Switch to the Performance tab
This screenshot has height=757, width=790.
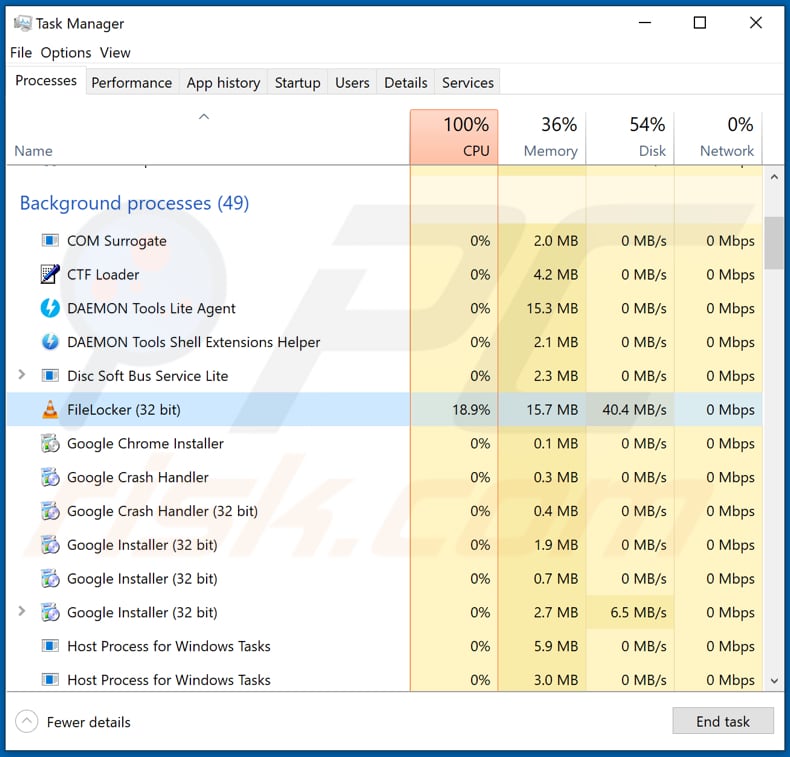131,83
